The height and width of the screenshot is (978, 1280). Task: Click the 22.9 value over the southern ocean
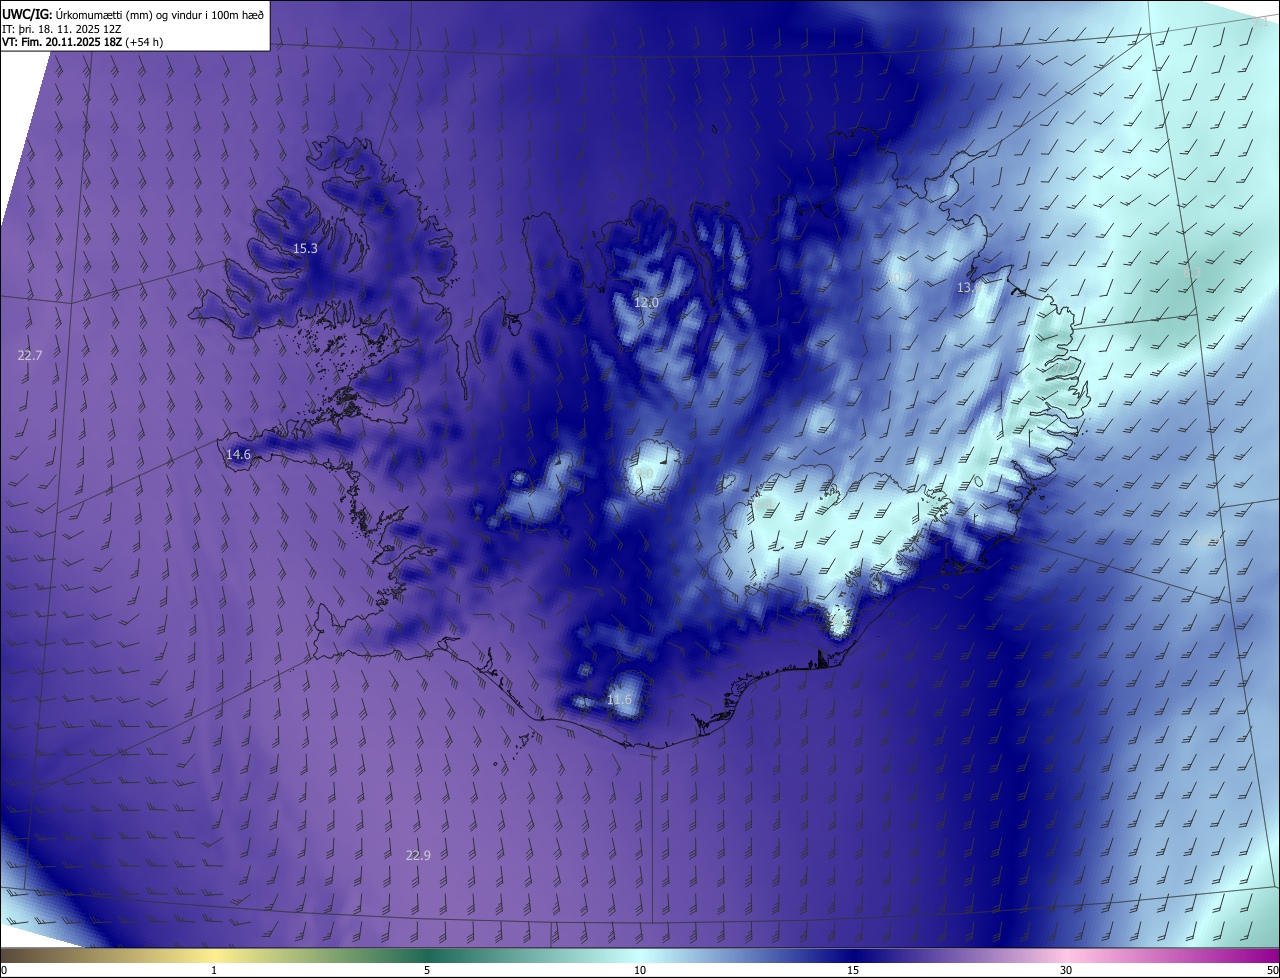(418, 855)
